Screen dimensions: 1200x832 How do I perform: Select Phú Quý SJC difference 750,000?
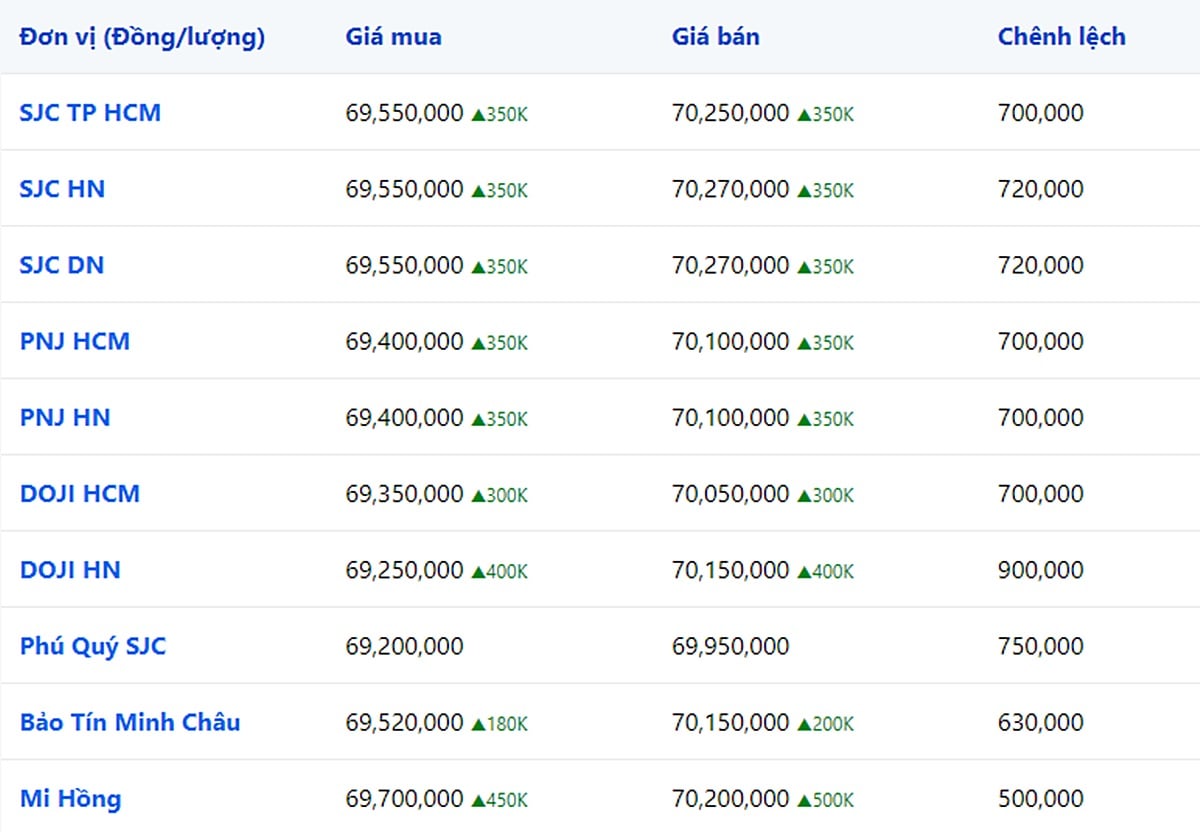tap(1041, 646)
